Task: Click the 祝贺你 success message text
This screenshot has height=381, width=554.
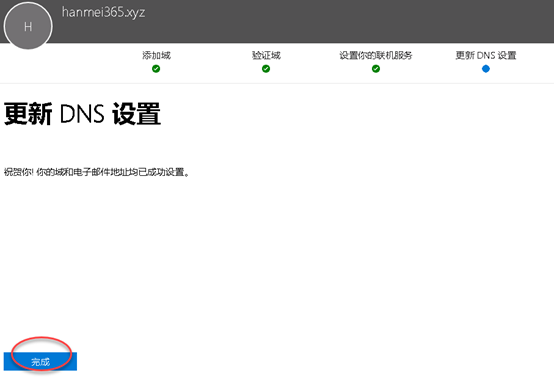Action: pyautogui.click(x=96, y=172)
